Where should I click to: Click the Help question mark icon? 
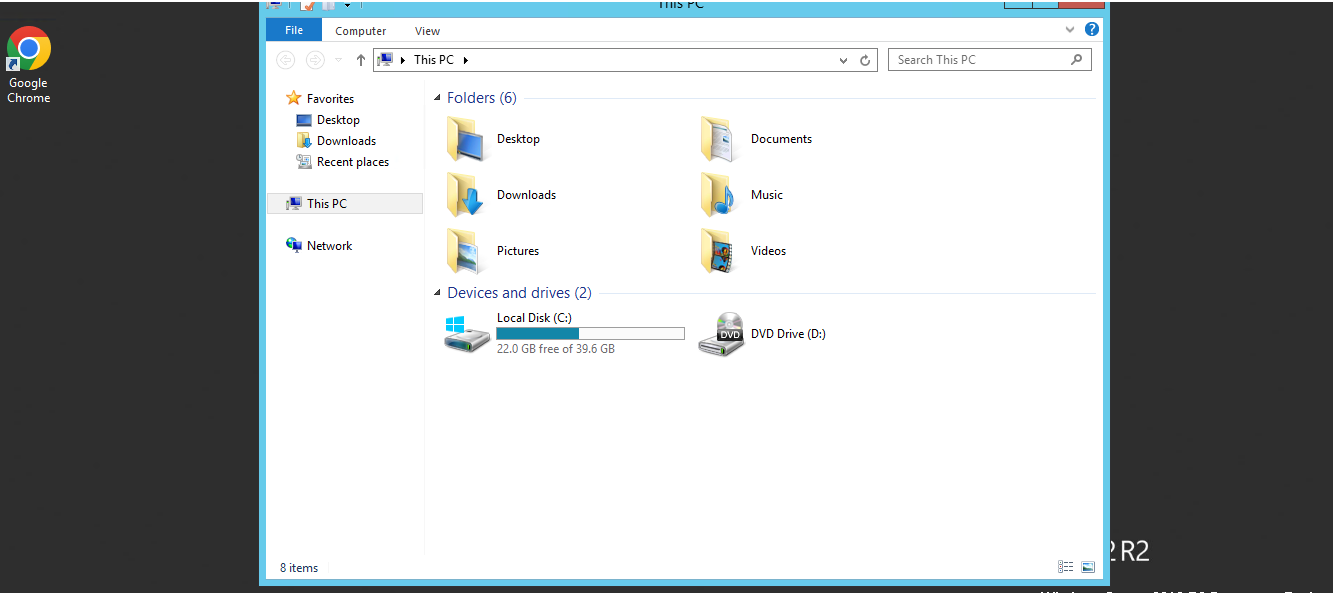[x=1092, y=30]
